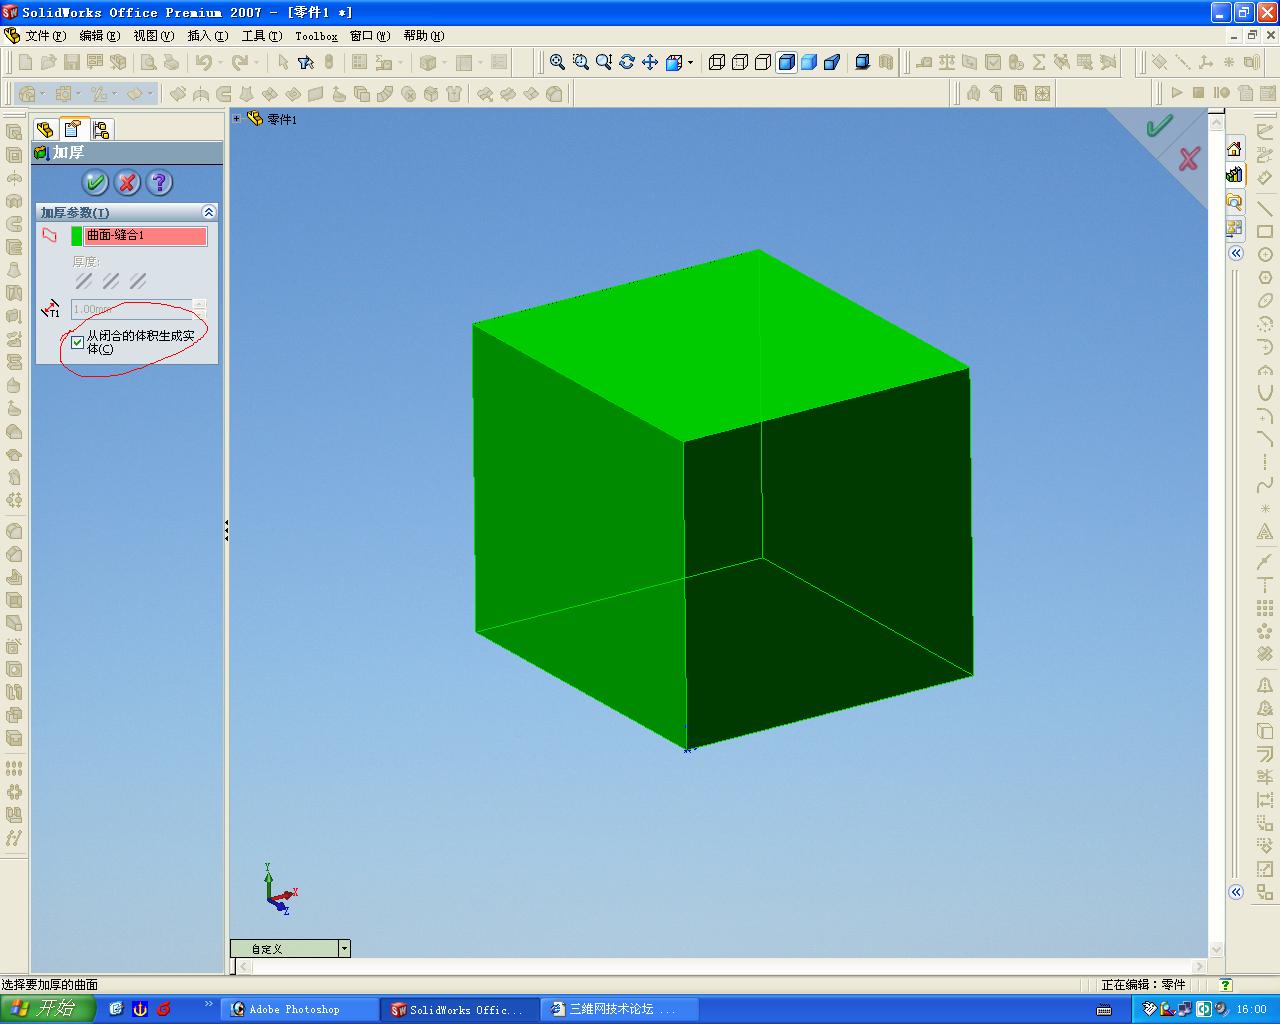This screenshot has width=1280, height=1024.
Task: Open the 窗口 menu
Action: point(369,36)
